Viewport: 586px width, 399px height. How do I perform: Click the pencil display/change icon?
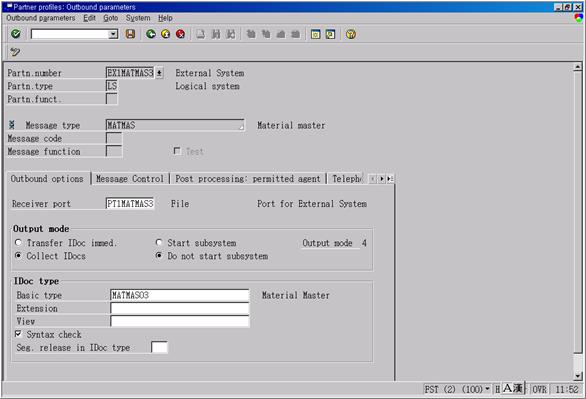point(15,52)
